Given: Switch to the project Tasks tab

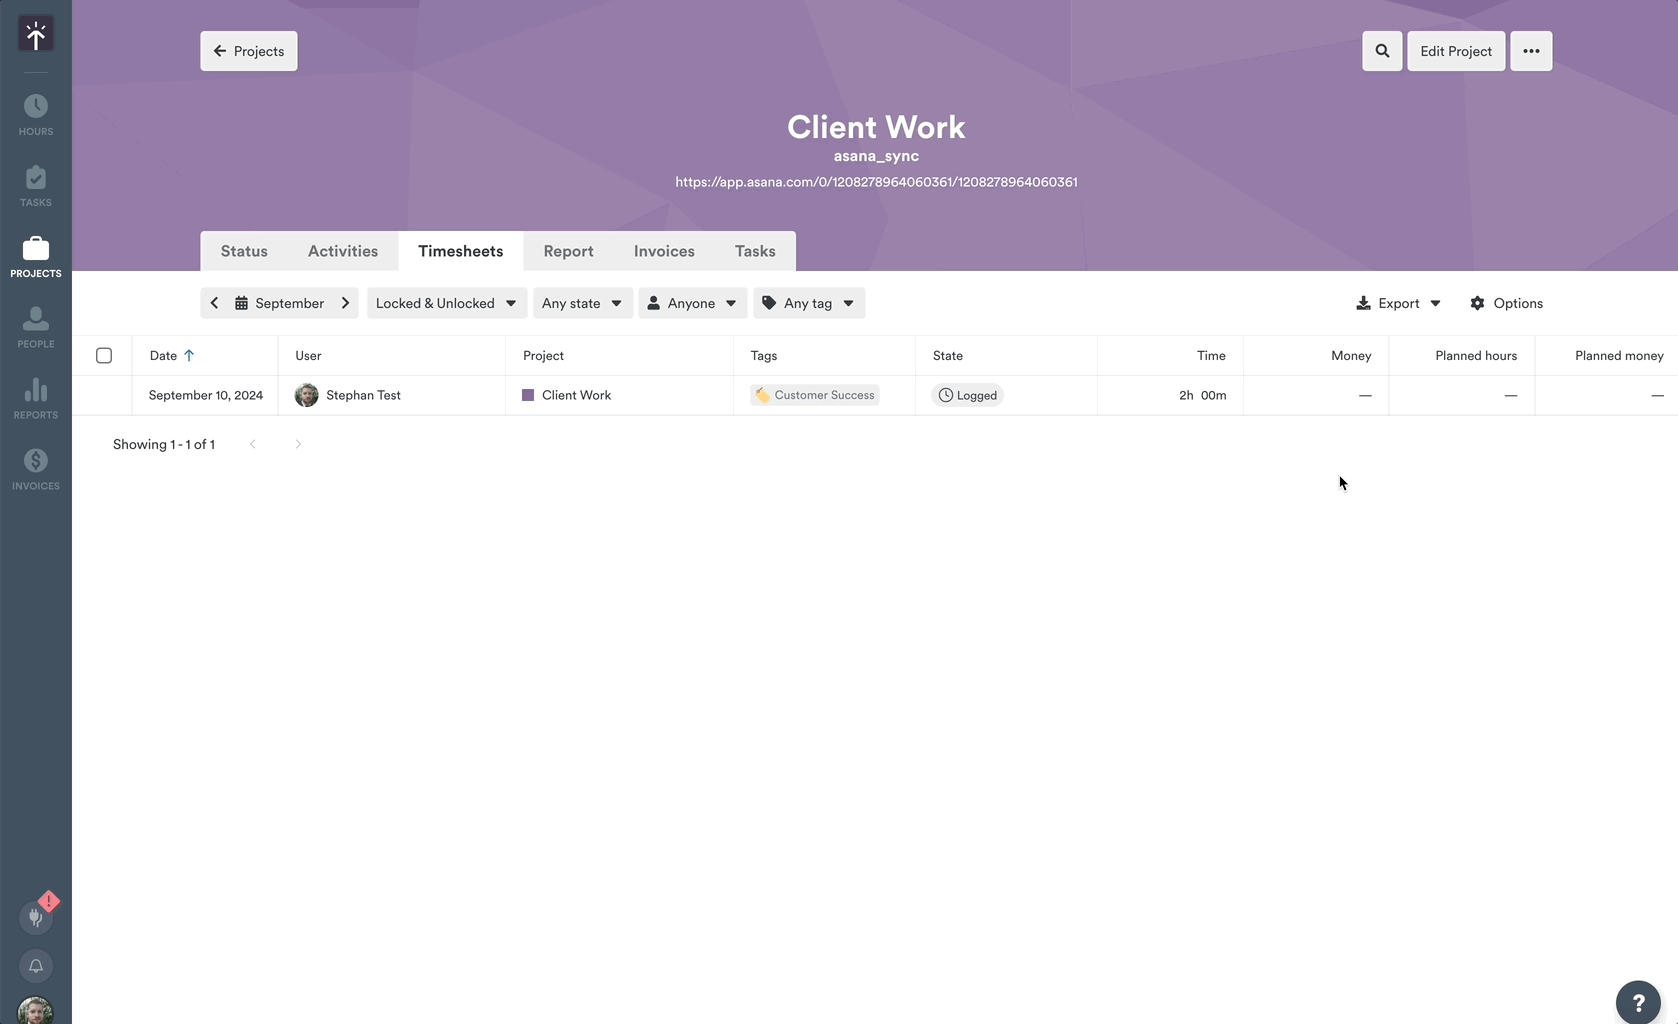Looking at the screenshot, I should tap(755, 251).
